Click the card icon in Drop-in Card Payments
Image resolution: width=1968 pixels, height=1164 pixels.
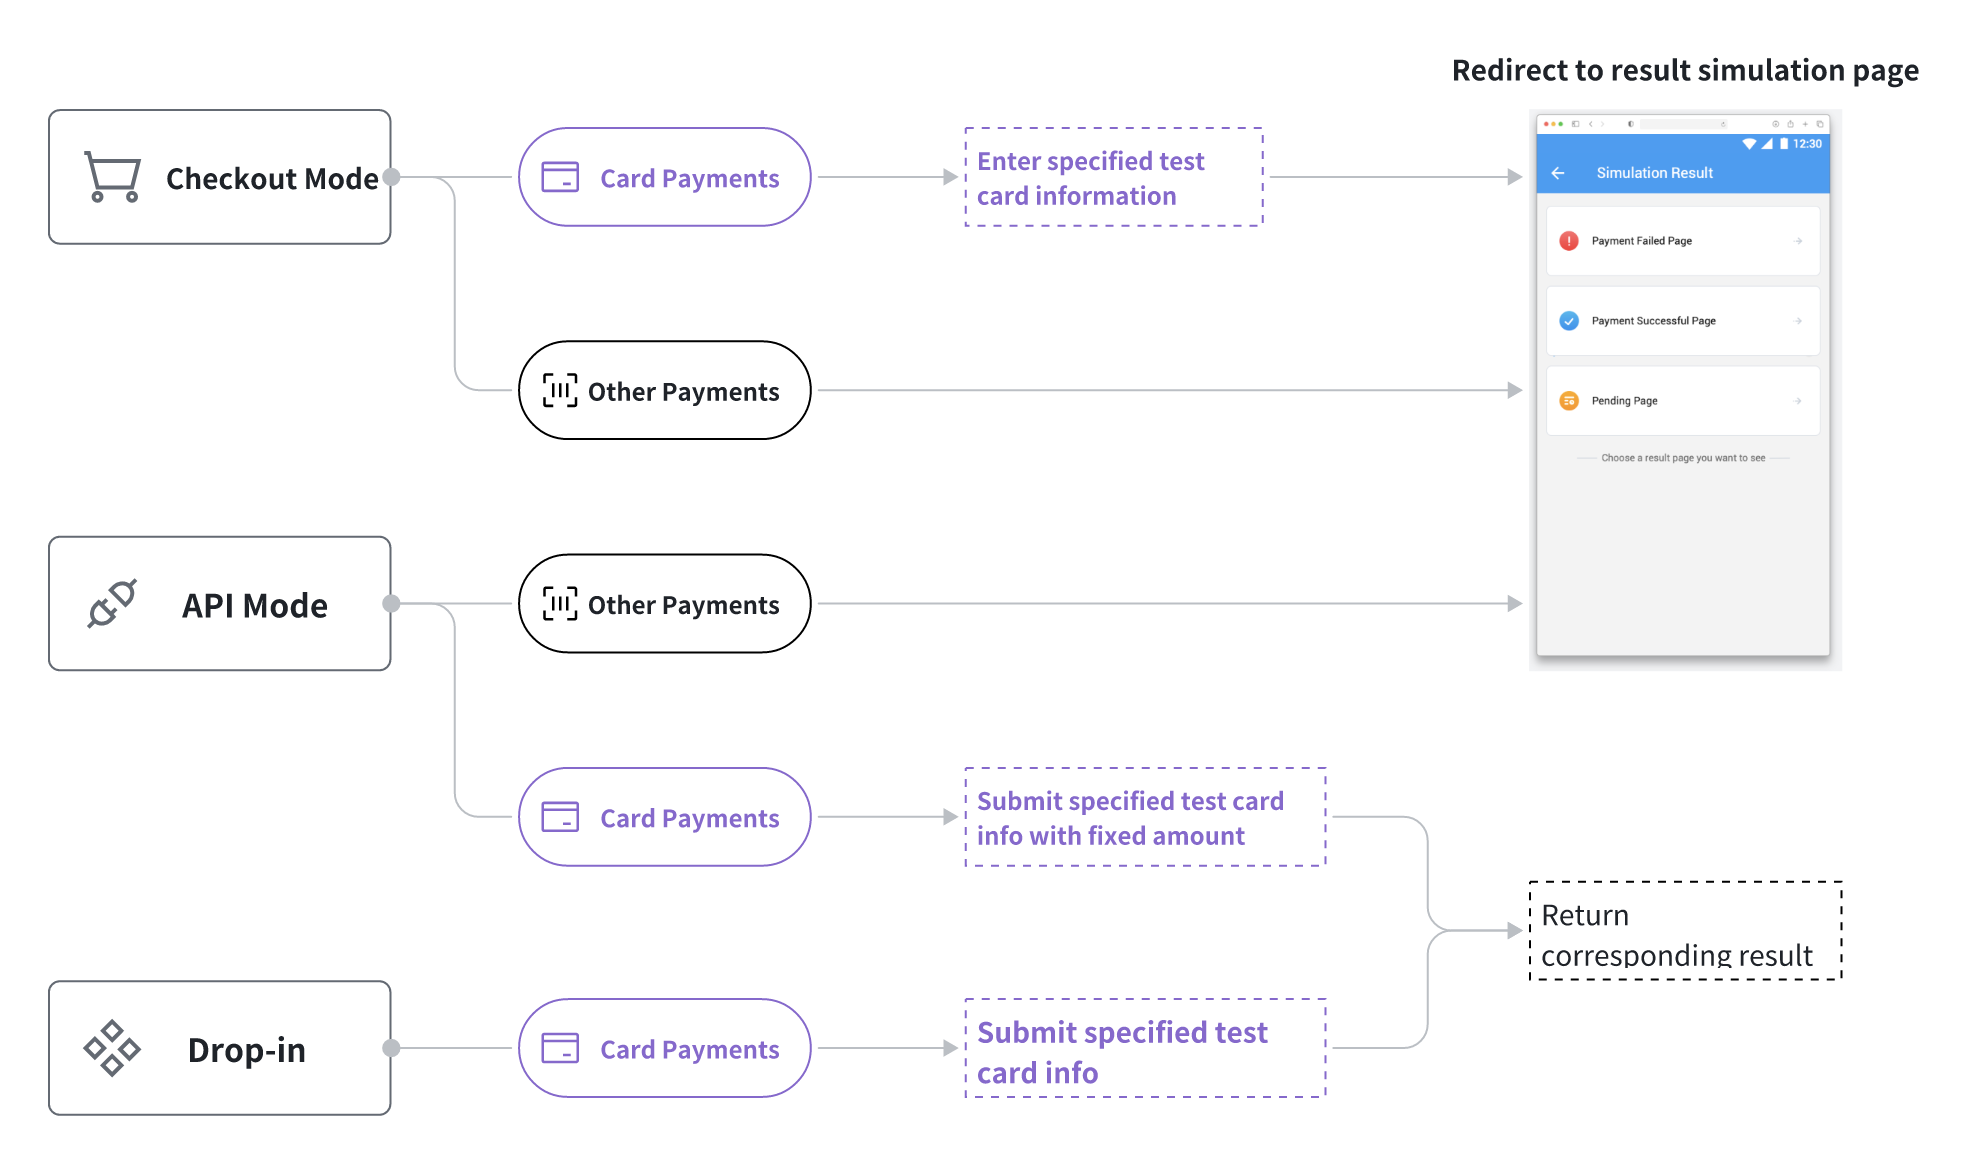pos(560,1048)
